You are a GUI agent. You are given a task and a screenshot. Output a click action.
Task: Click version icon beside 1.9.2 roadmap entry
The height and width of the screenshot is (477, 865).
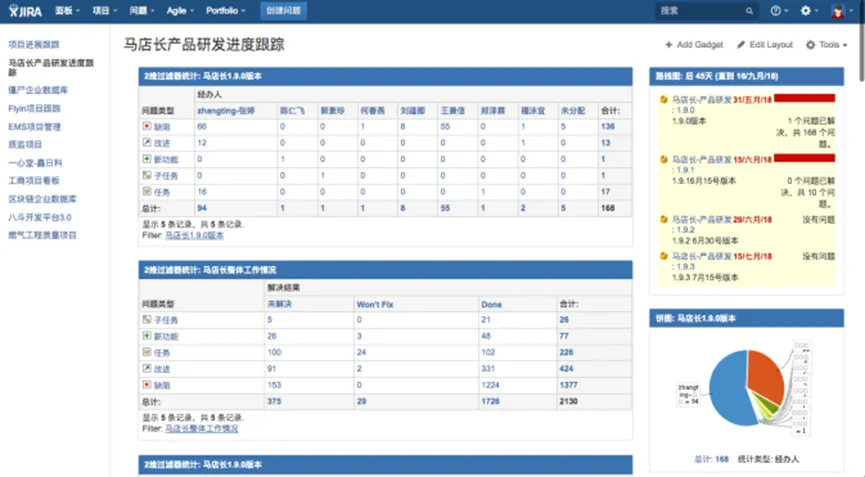pyautogui.click(x=664, y=219)
